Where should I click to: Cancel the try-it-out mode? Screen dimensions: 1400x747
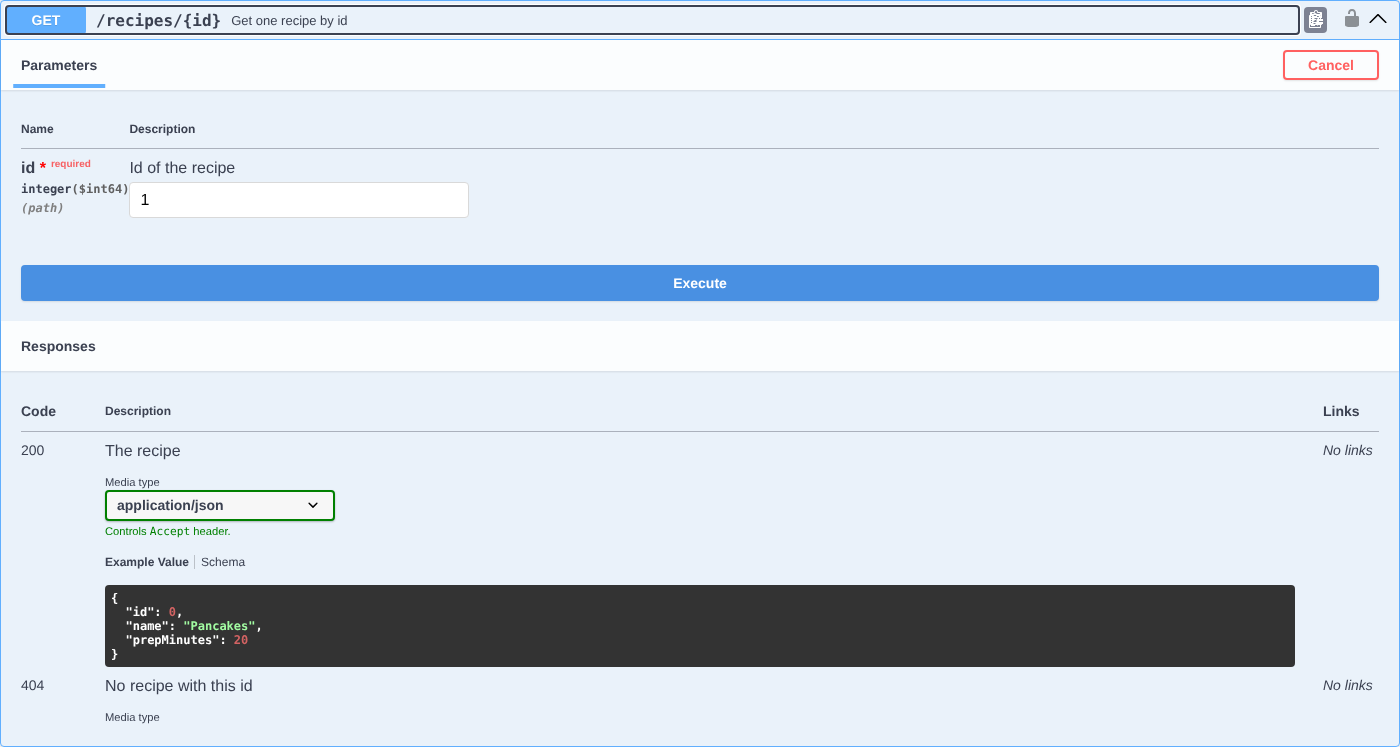point(1331,65)
